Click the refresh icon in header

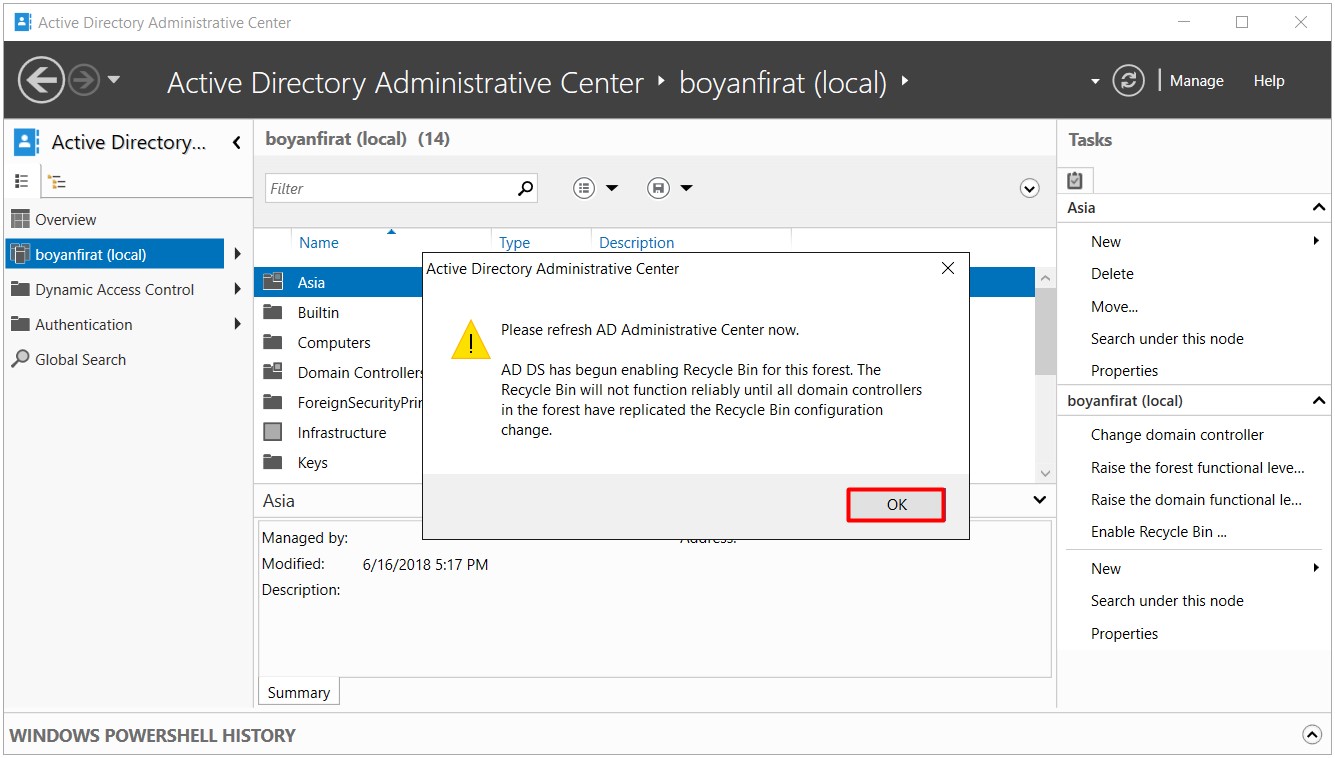(x=1128, y=81)
